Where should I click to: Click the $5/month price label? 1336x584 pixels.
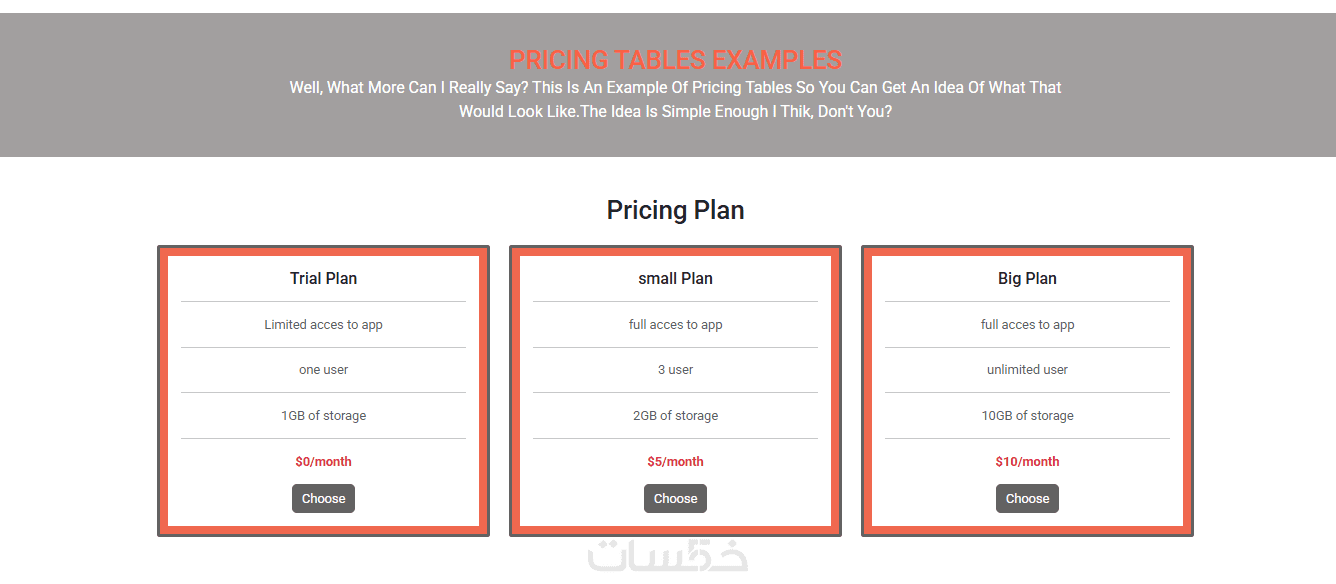[675, 461]
